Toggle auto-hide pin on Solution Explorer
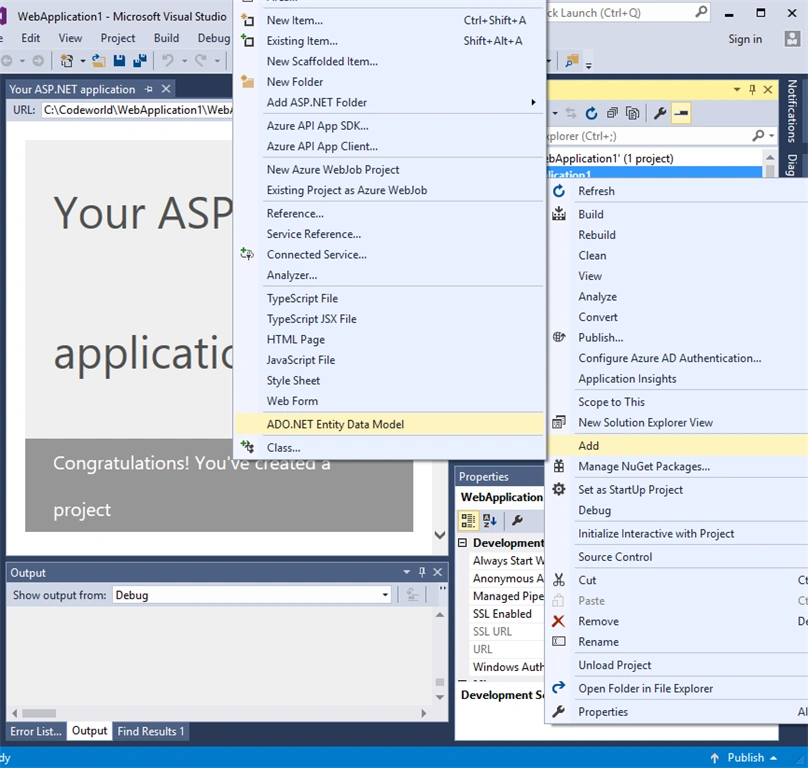 [752, 90]
